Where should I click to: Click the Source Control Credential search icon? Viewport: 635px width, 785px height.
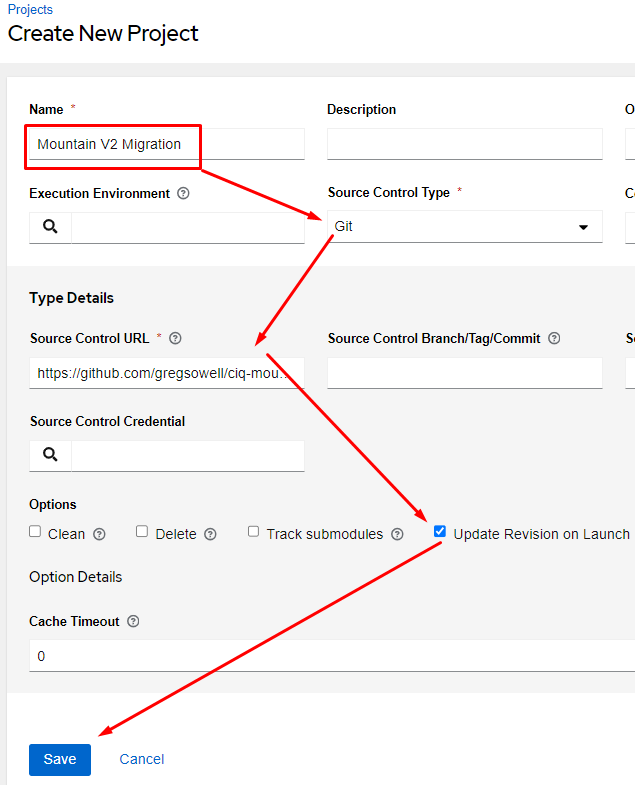click(50, 456)
